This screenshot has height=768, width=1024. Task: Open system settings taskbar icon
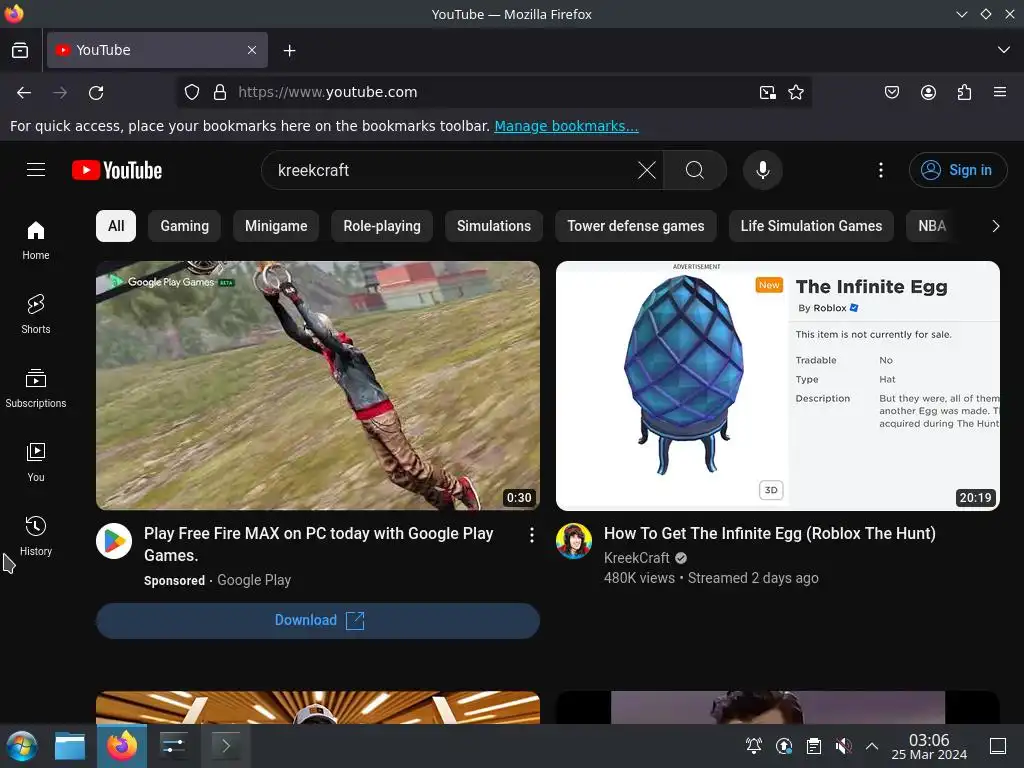pyautogui.click(x=174, y=746)
